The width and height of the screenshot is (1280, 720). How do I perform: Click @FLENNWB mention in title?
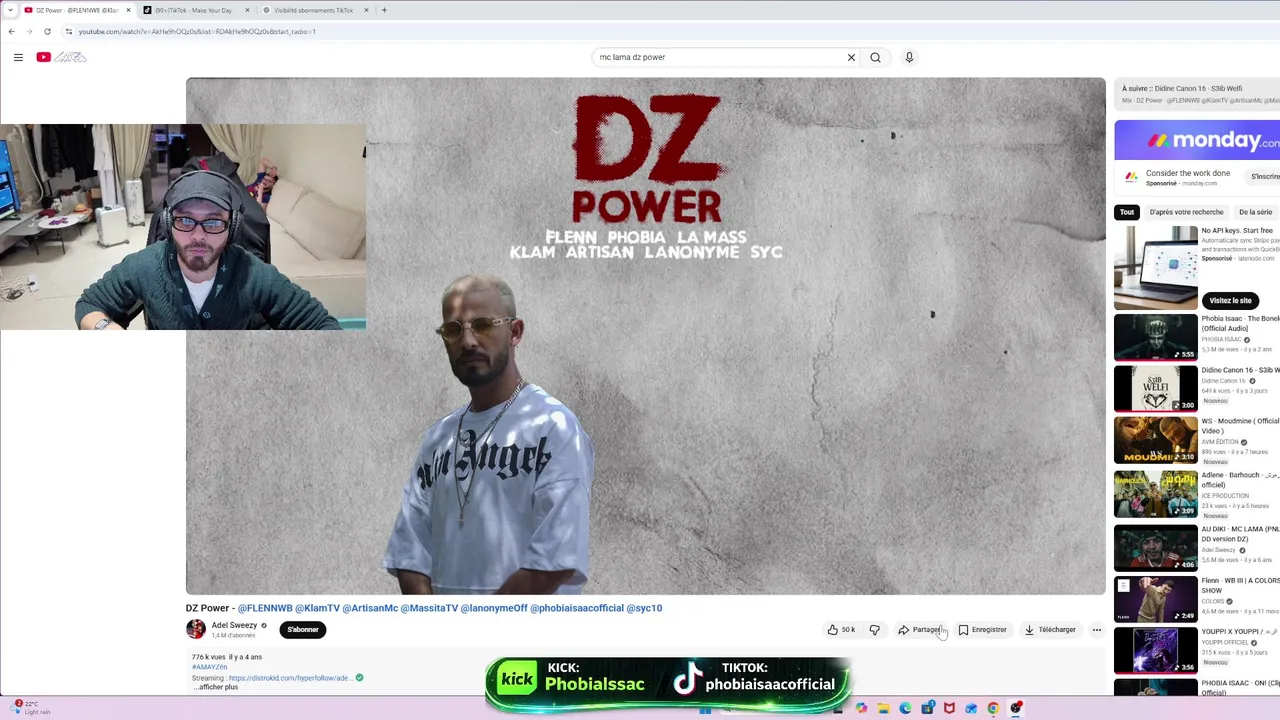coord(265,608)
